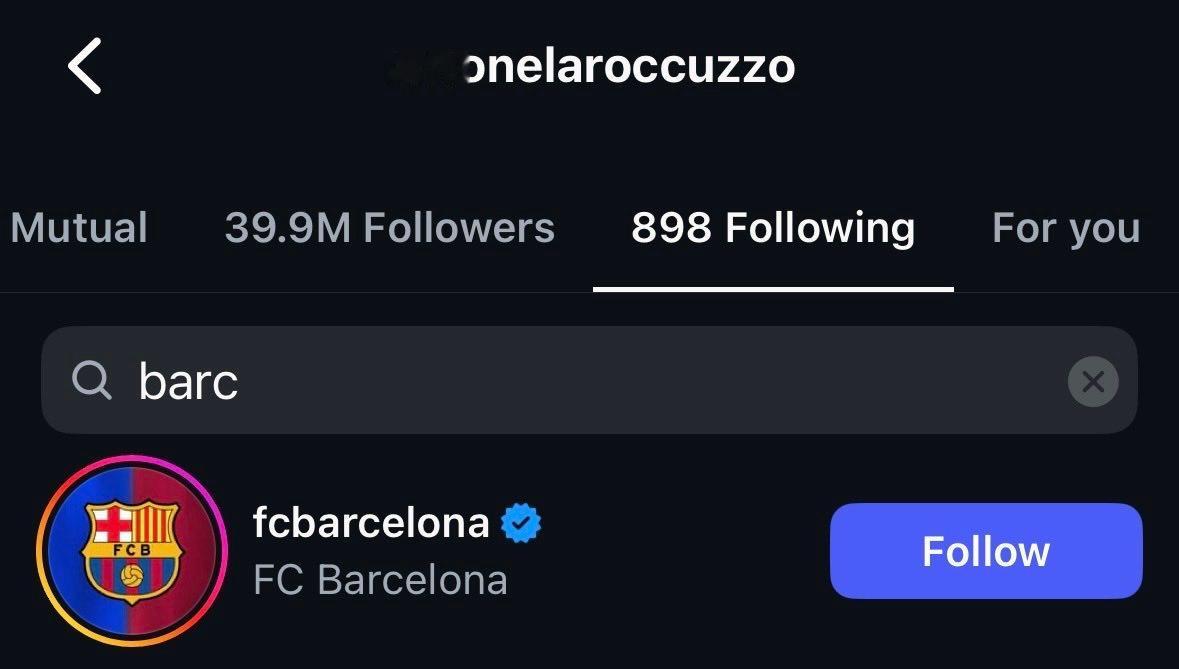
Task: Click the blue verified badge beside fcbarcelona
Action: [x=521, y=523]
